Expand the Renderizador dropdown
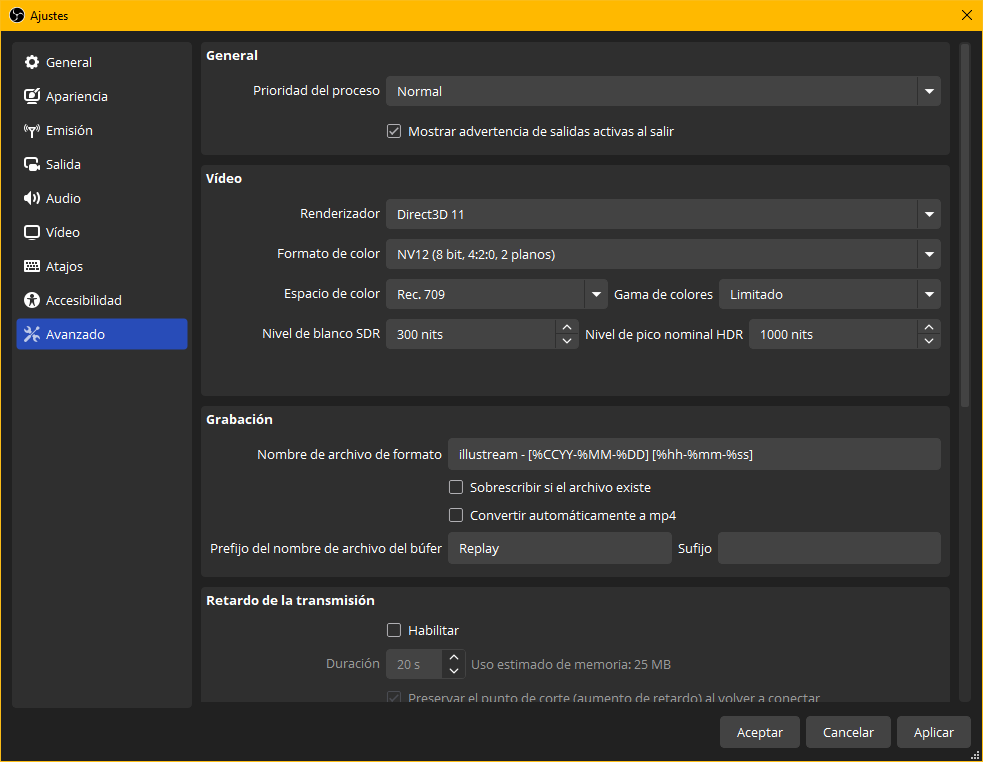 click(x=663, y=214)
